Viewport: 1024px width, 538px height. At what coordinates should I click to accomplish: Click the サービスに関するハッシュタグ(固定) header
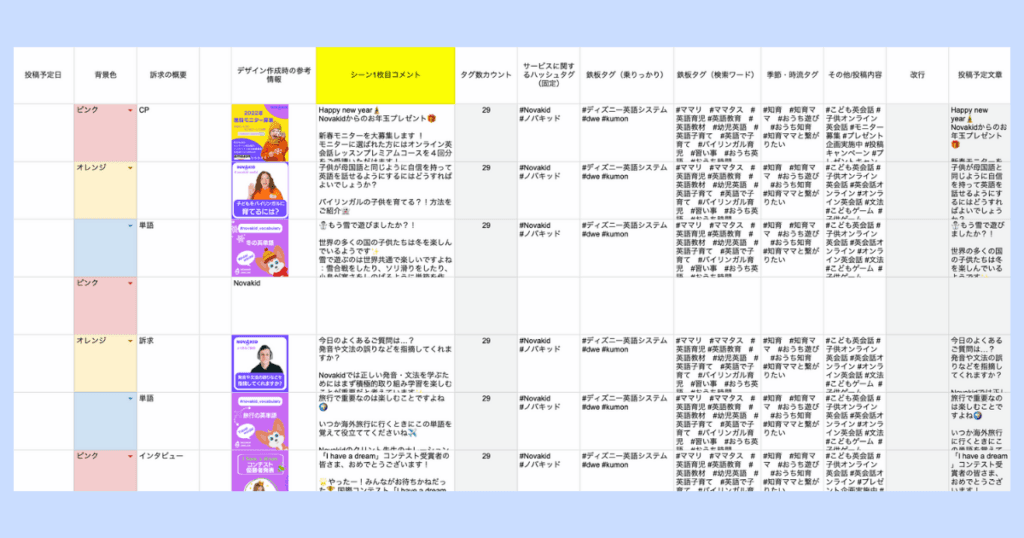(x=549, y=75)
